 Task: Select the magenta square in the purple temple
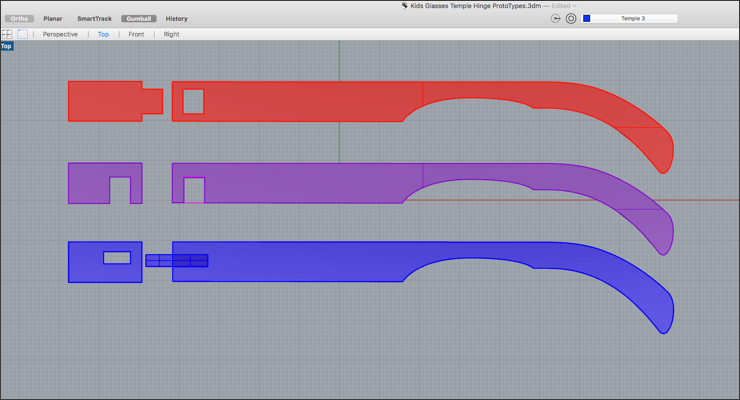(194, 190)
